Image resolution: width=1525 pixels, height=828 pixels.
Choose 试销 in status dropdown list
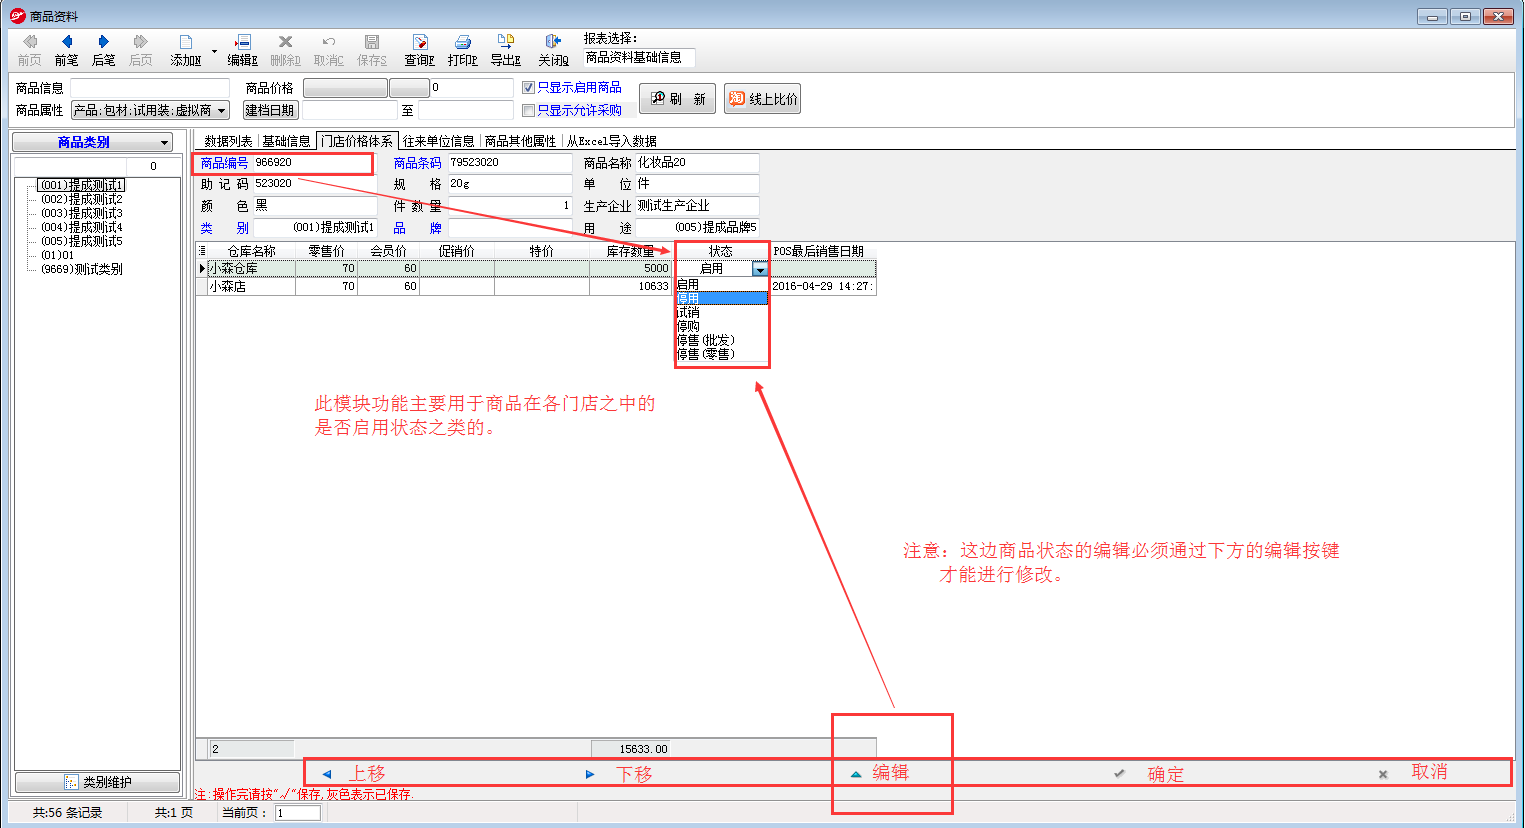[x=722, y=312]
